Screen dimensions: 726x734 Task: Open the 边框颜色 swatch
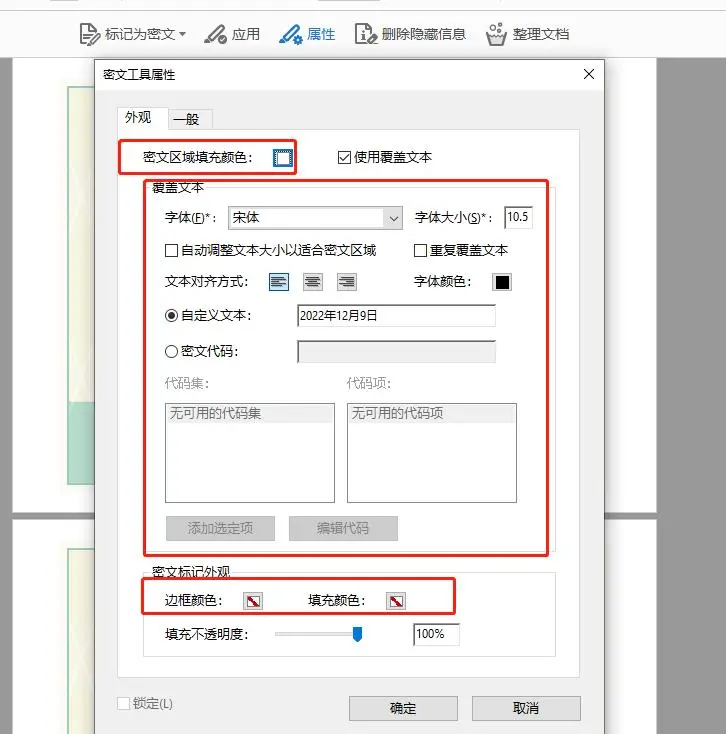(253, 601)
